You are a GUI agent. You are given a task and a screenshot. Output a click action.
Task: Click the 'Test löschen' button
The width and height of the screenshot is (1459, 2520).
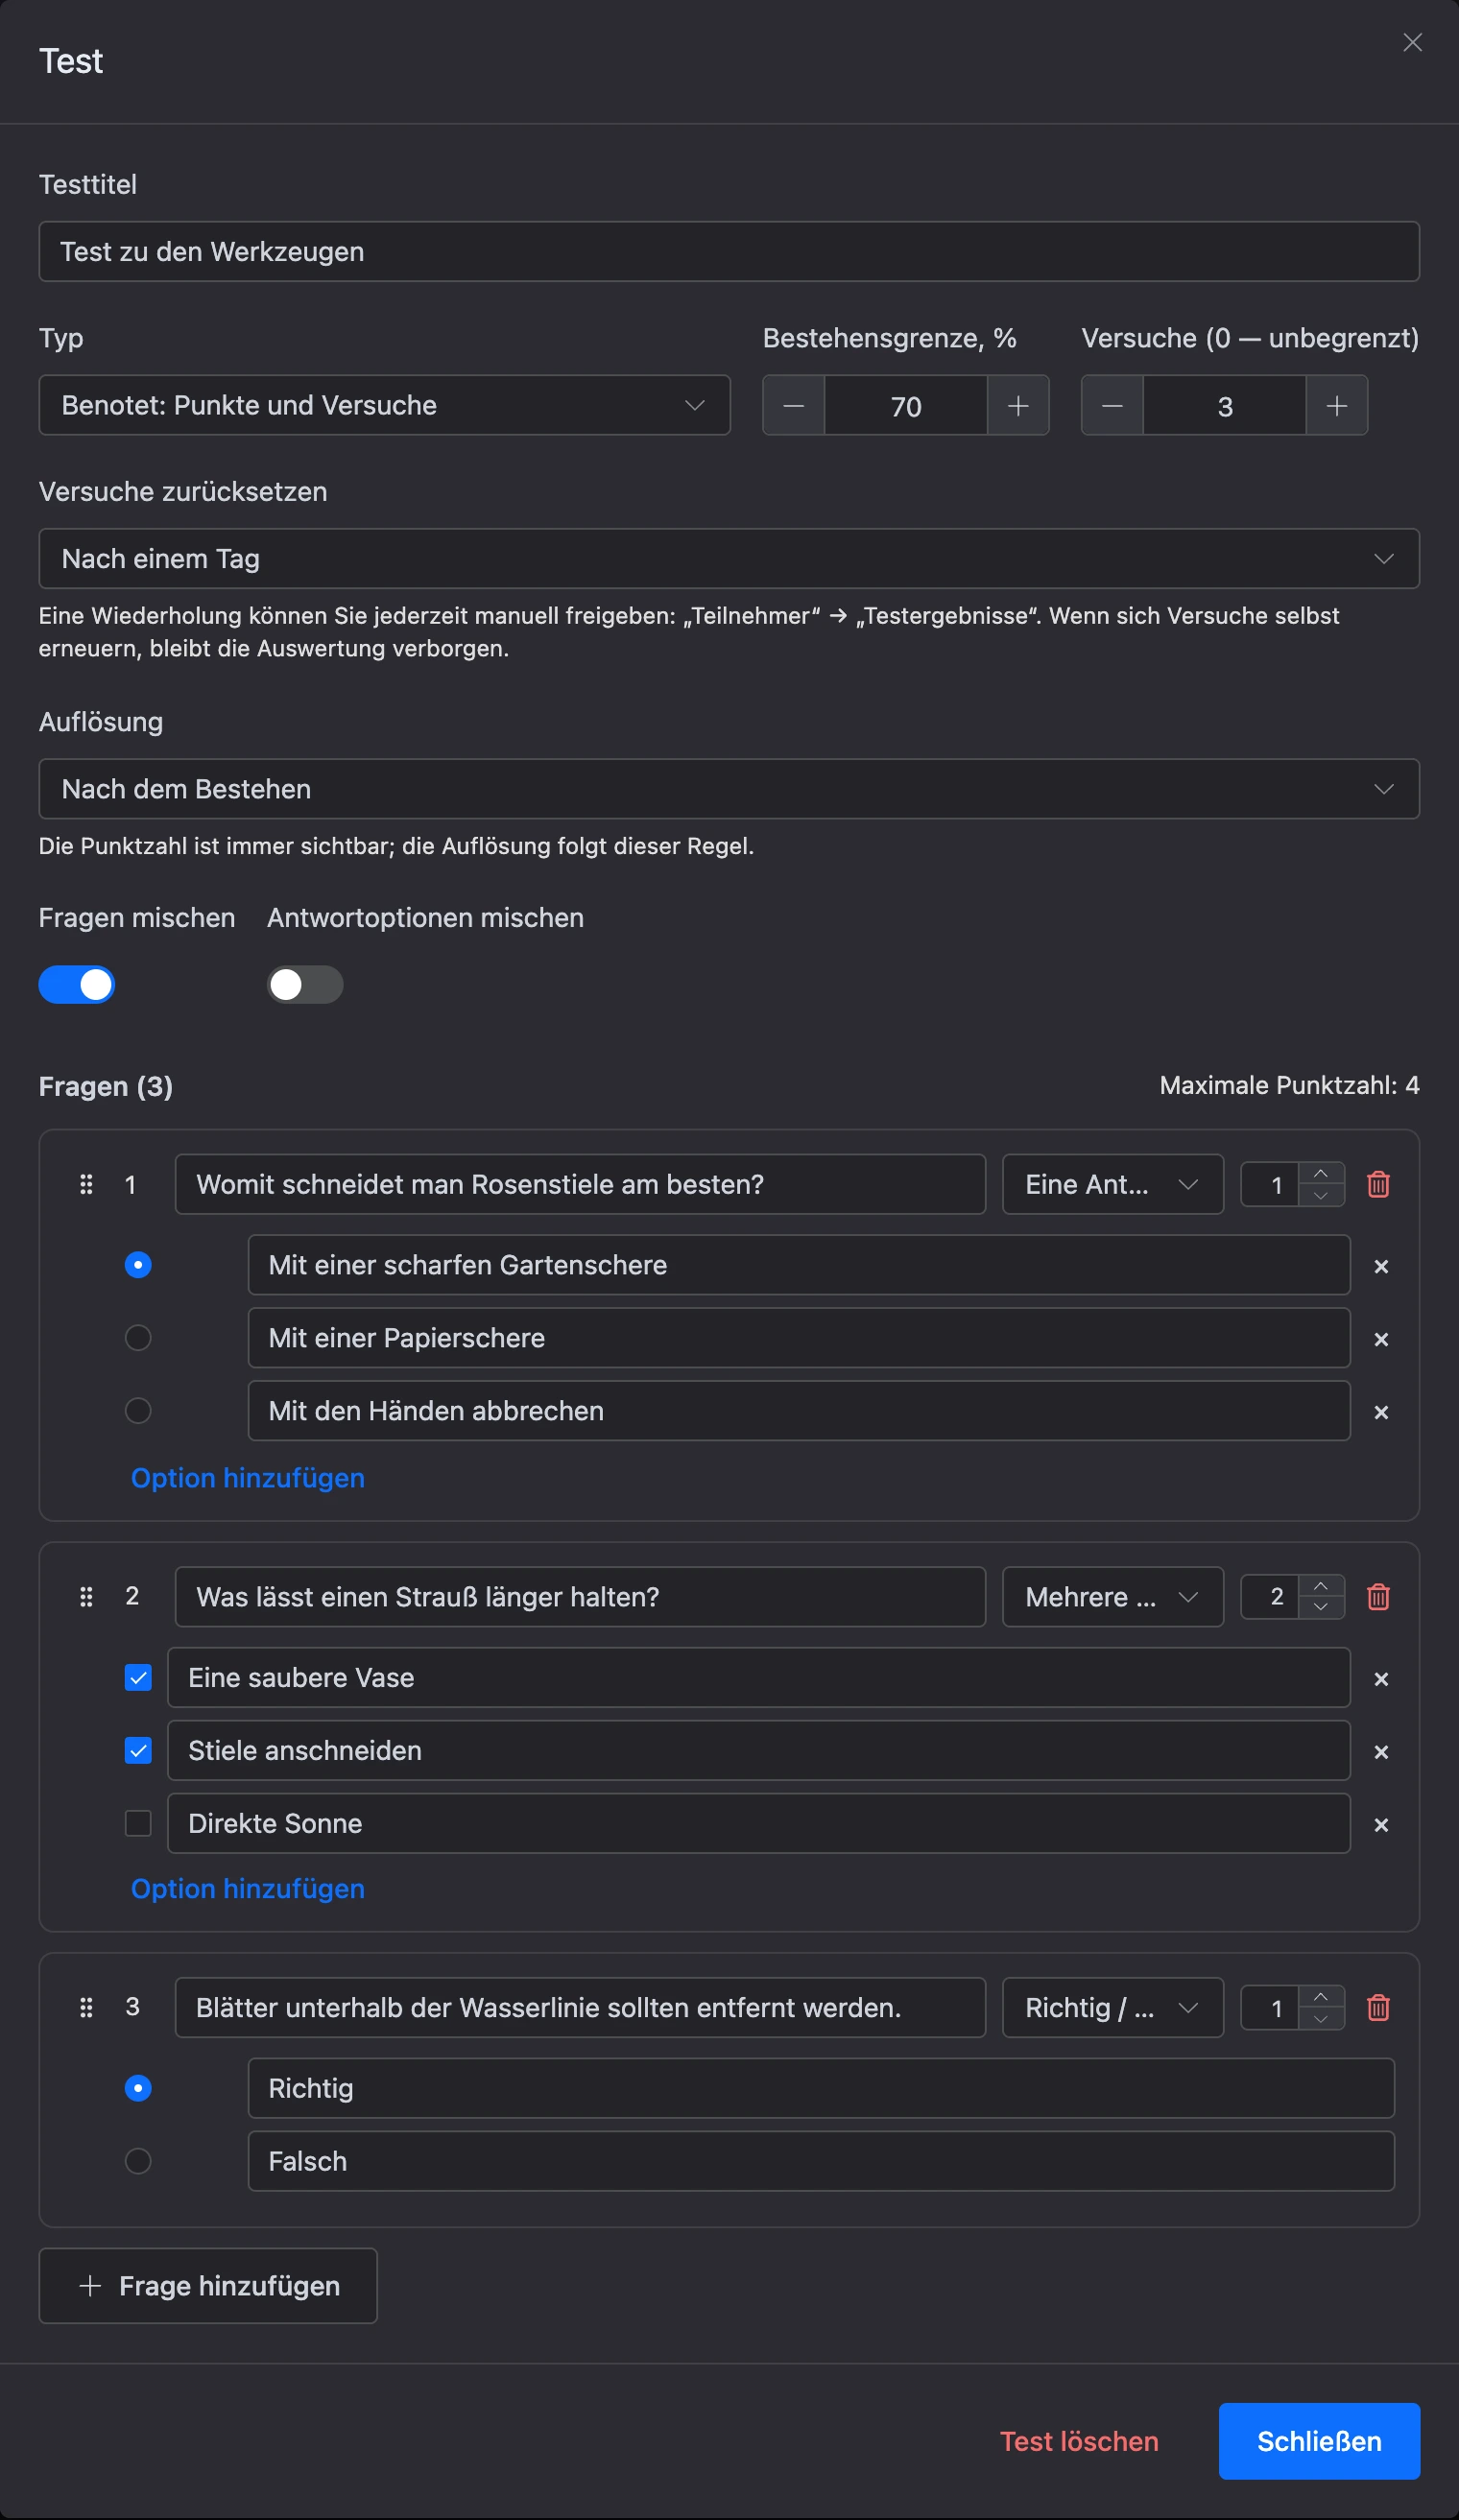pos(1079,2441)
